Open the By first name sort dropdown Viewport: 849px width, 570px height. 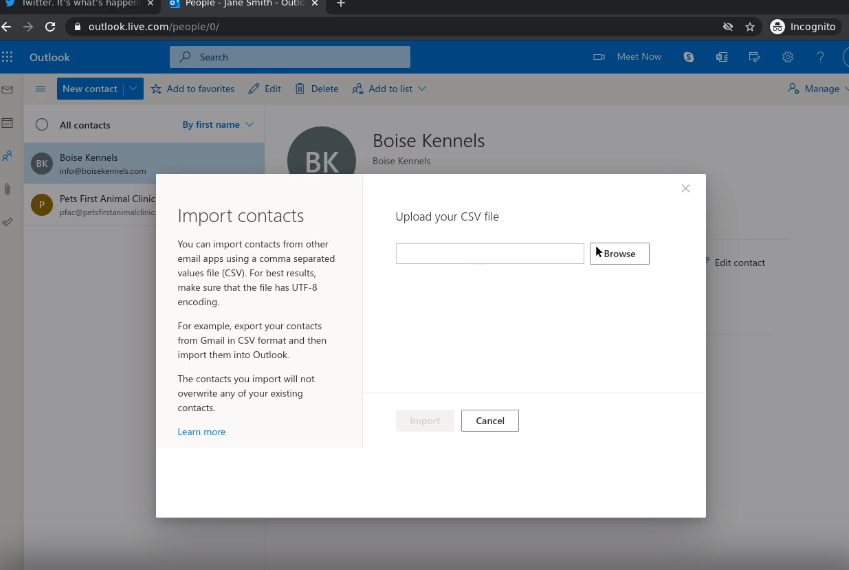click(218, 125)
